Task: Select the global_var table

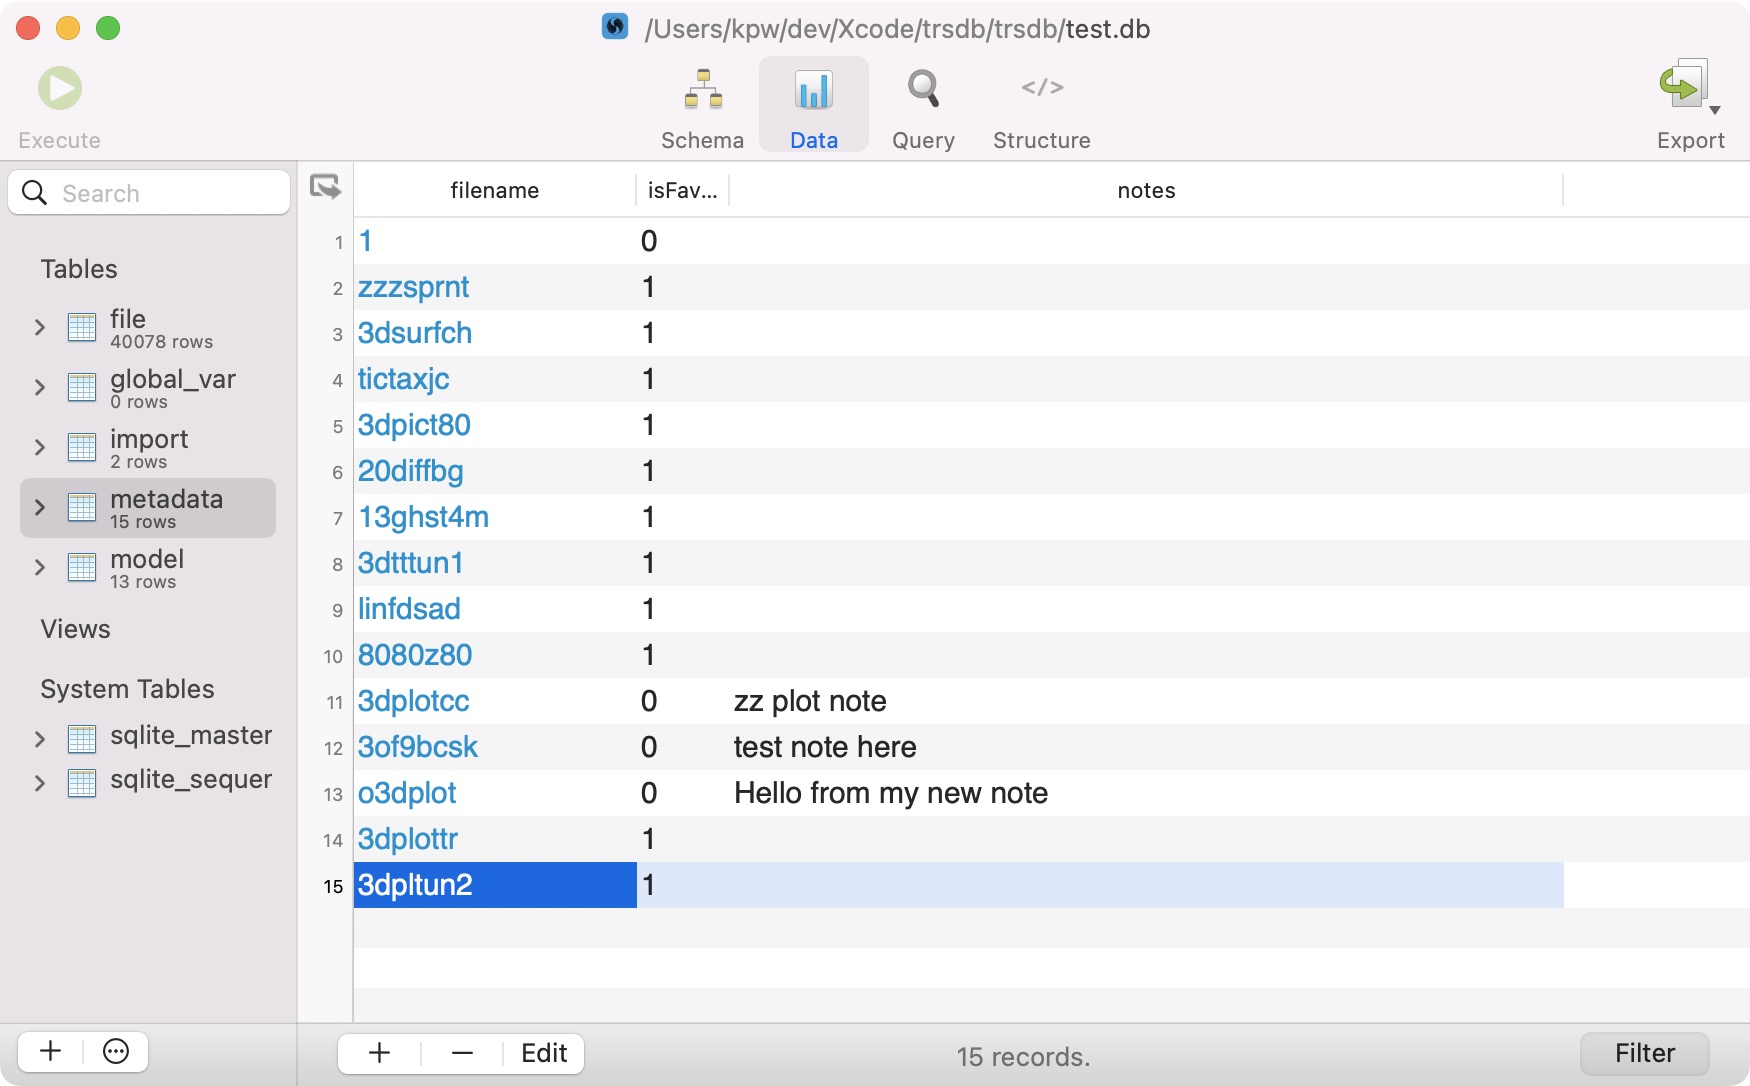Action: (x=148, y=388)
